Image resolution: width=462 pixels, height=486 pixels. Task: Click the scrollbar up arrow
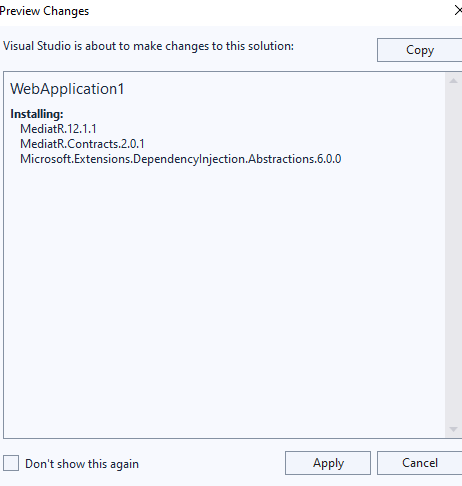(x=453, y=81)
